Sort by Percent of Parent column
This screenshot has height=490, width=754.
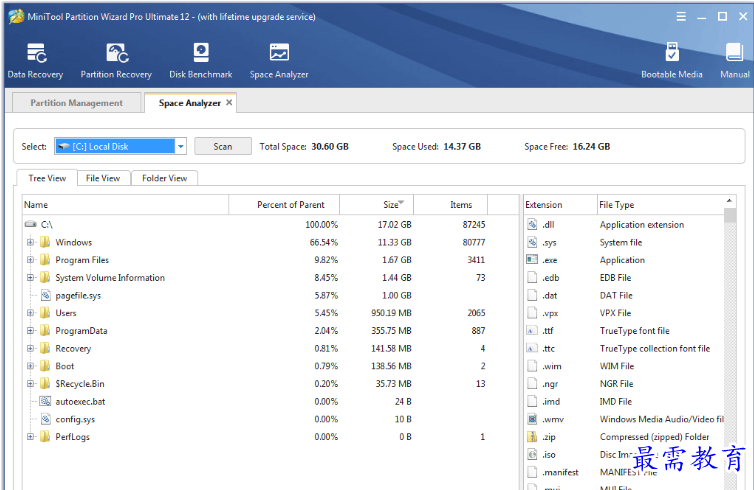[284, 204]
